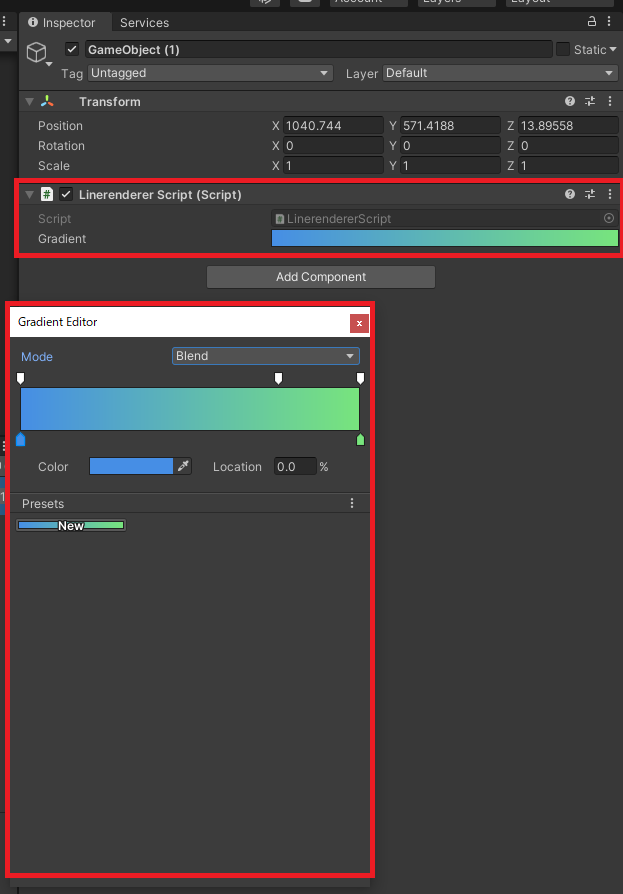Click the gradient bar in Gradient Editor
The width and height of the screenshot is (623, 894).
point(190,409)
